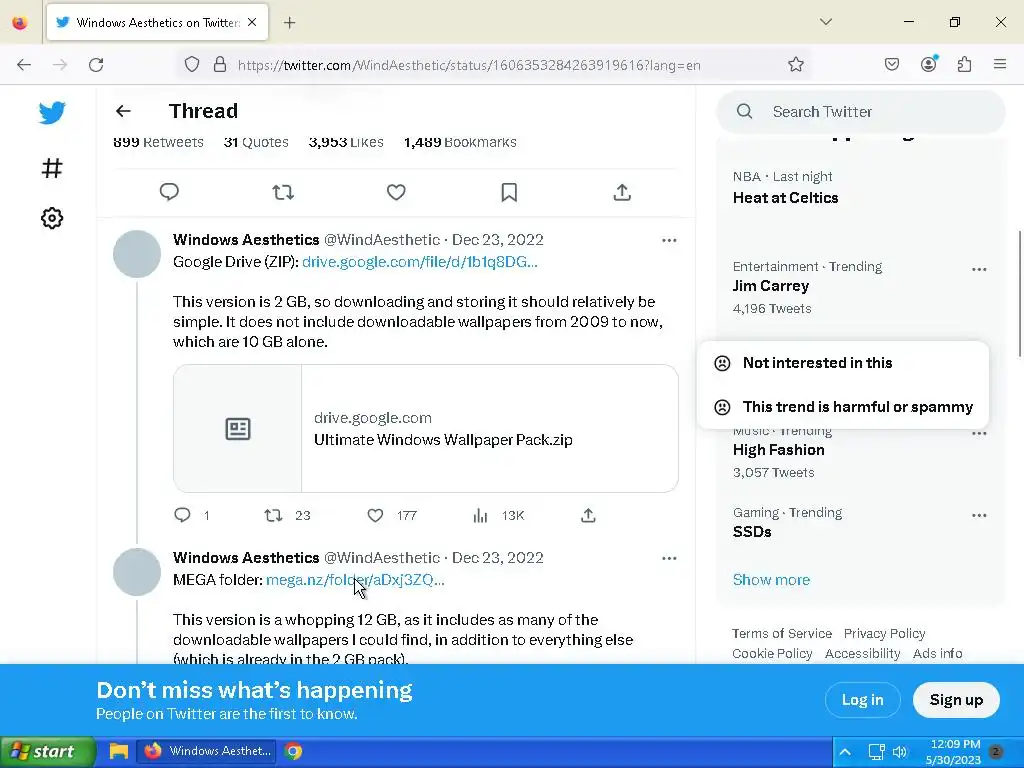Reply to the main tweet
1024x768 pixels.
[169, 192]
